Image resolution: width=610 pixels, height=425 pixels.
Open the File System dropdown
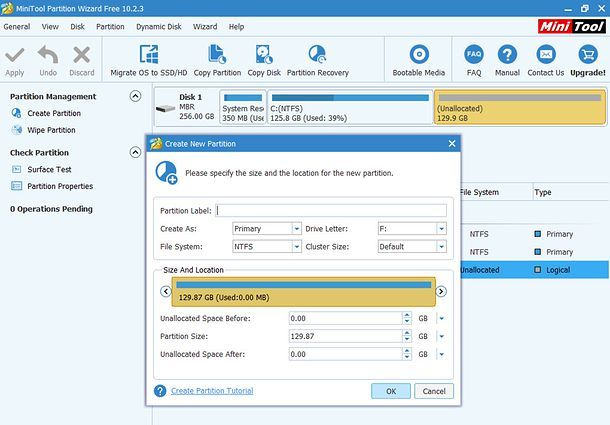296,246
